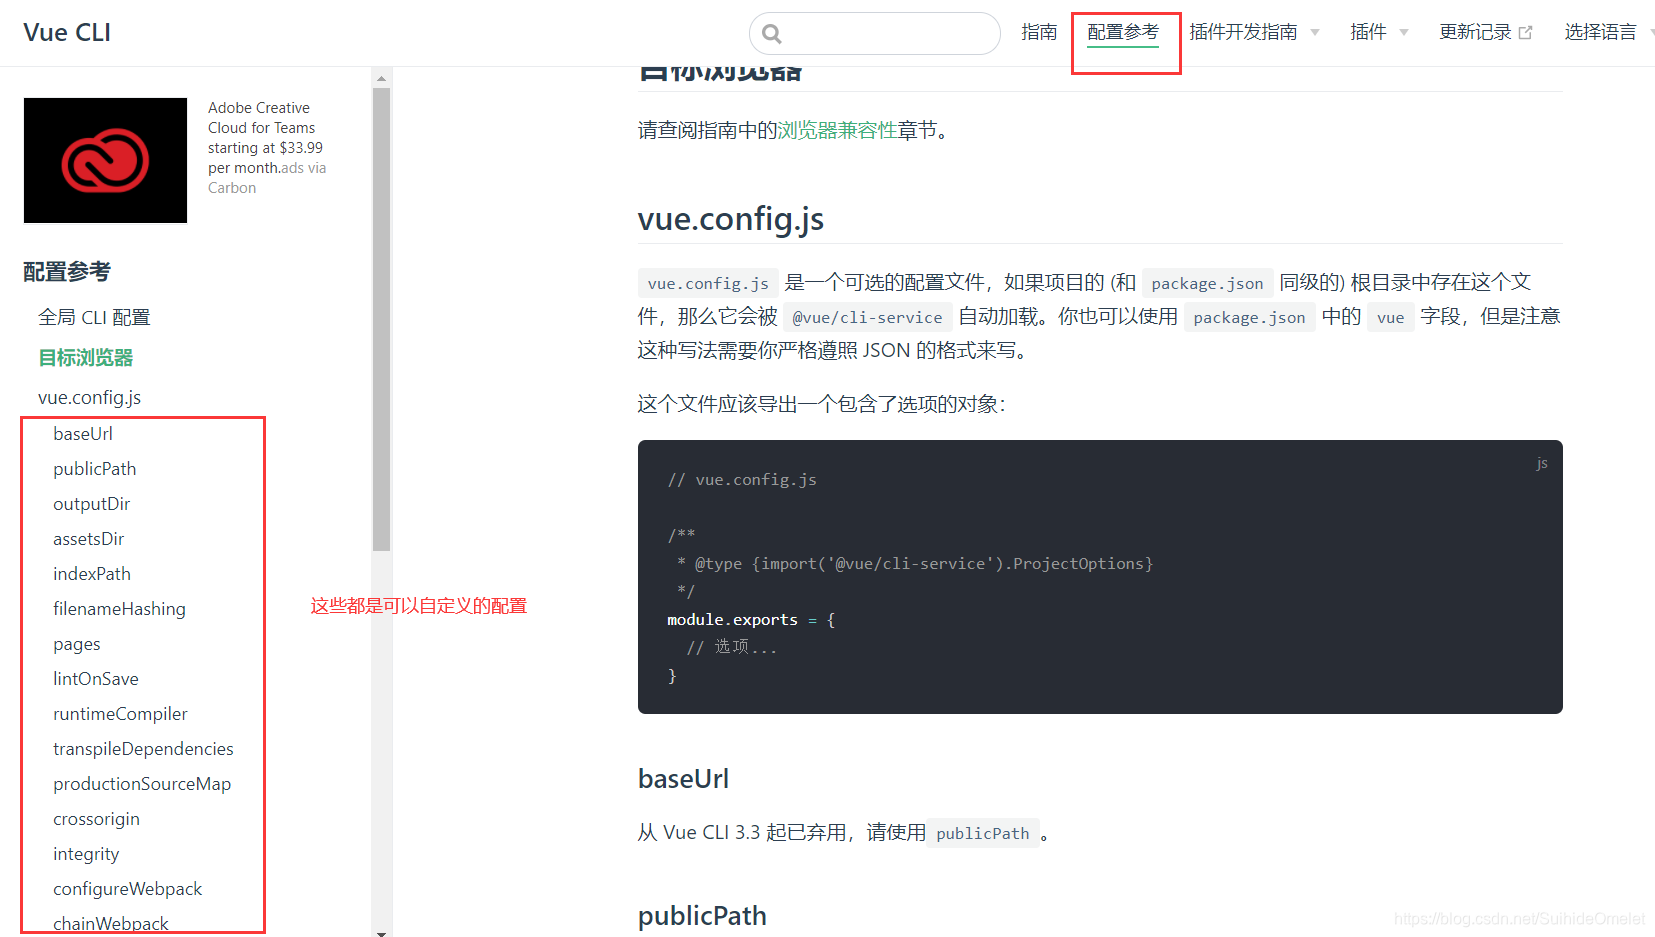Go to 全局 CLI 配置 in sidebar

point(94,317)
